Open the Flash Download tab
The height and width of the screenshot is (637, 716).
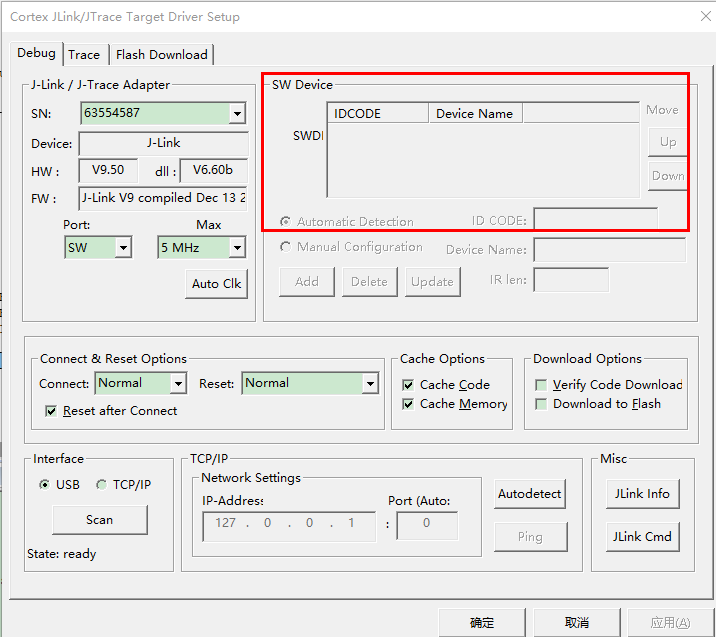point(161,55)
